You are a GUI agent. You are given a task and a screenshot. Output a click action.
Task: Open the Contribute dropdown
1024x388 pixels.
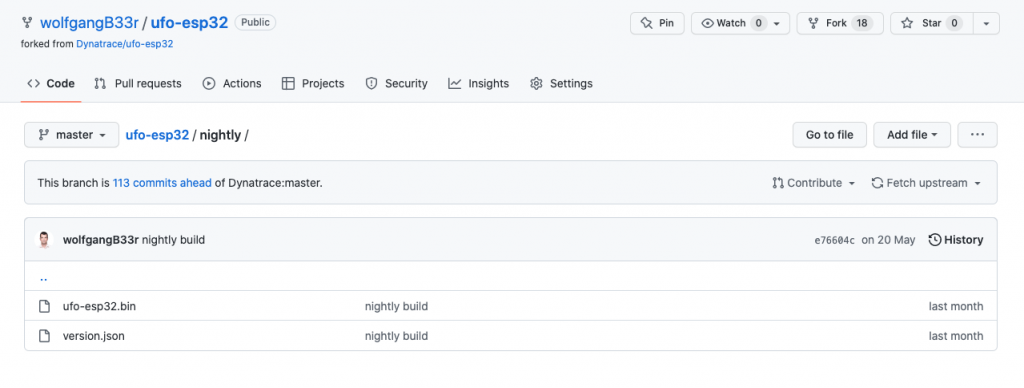814,183
